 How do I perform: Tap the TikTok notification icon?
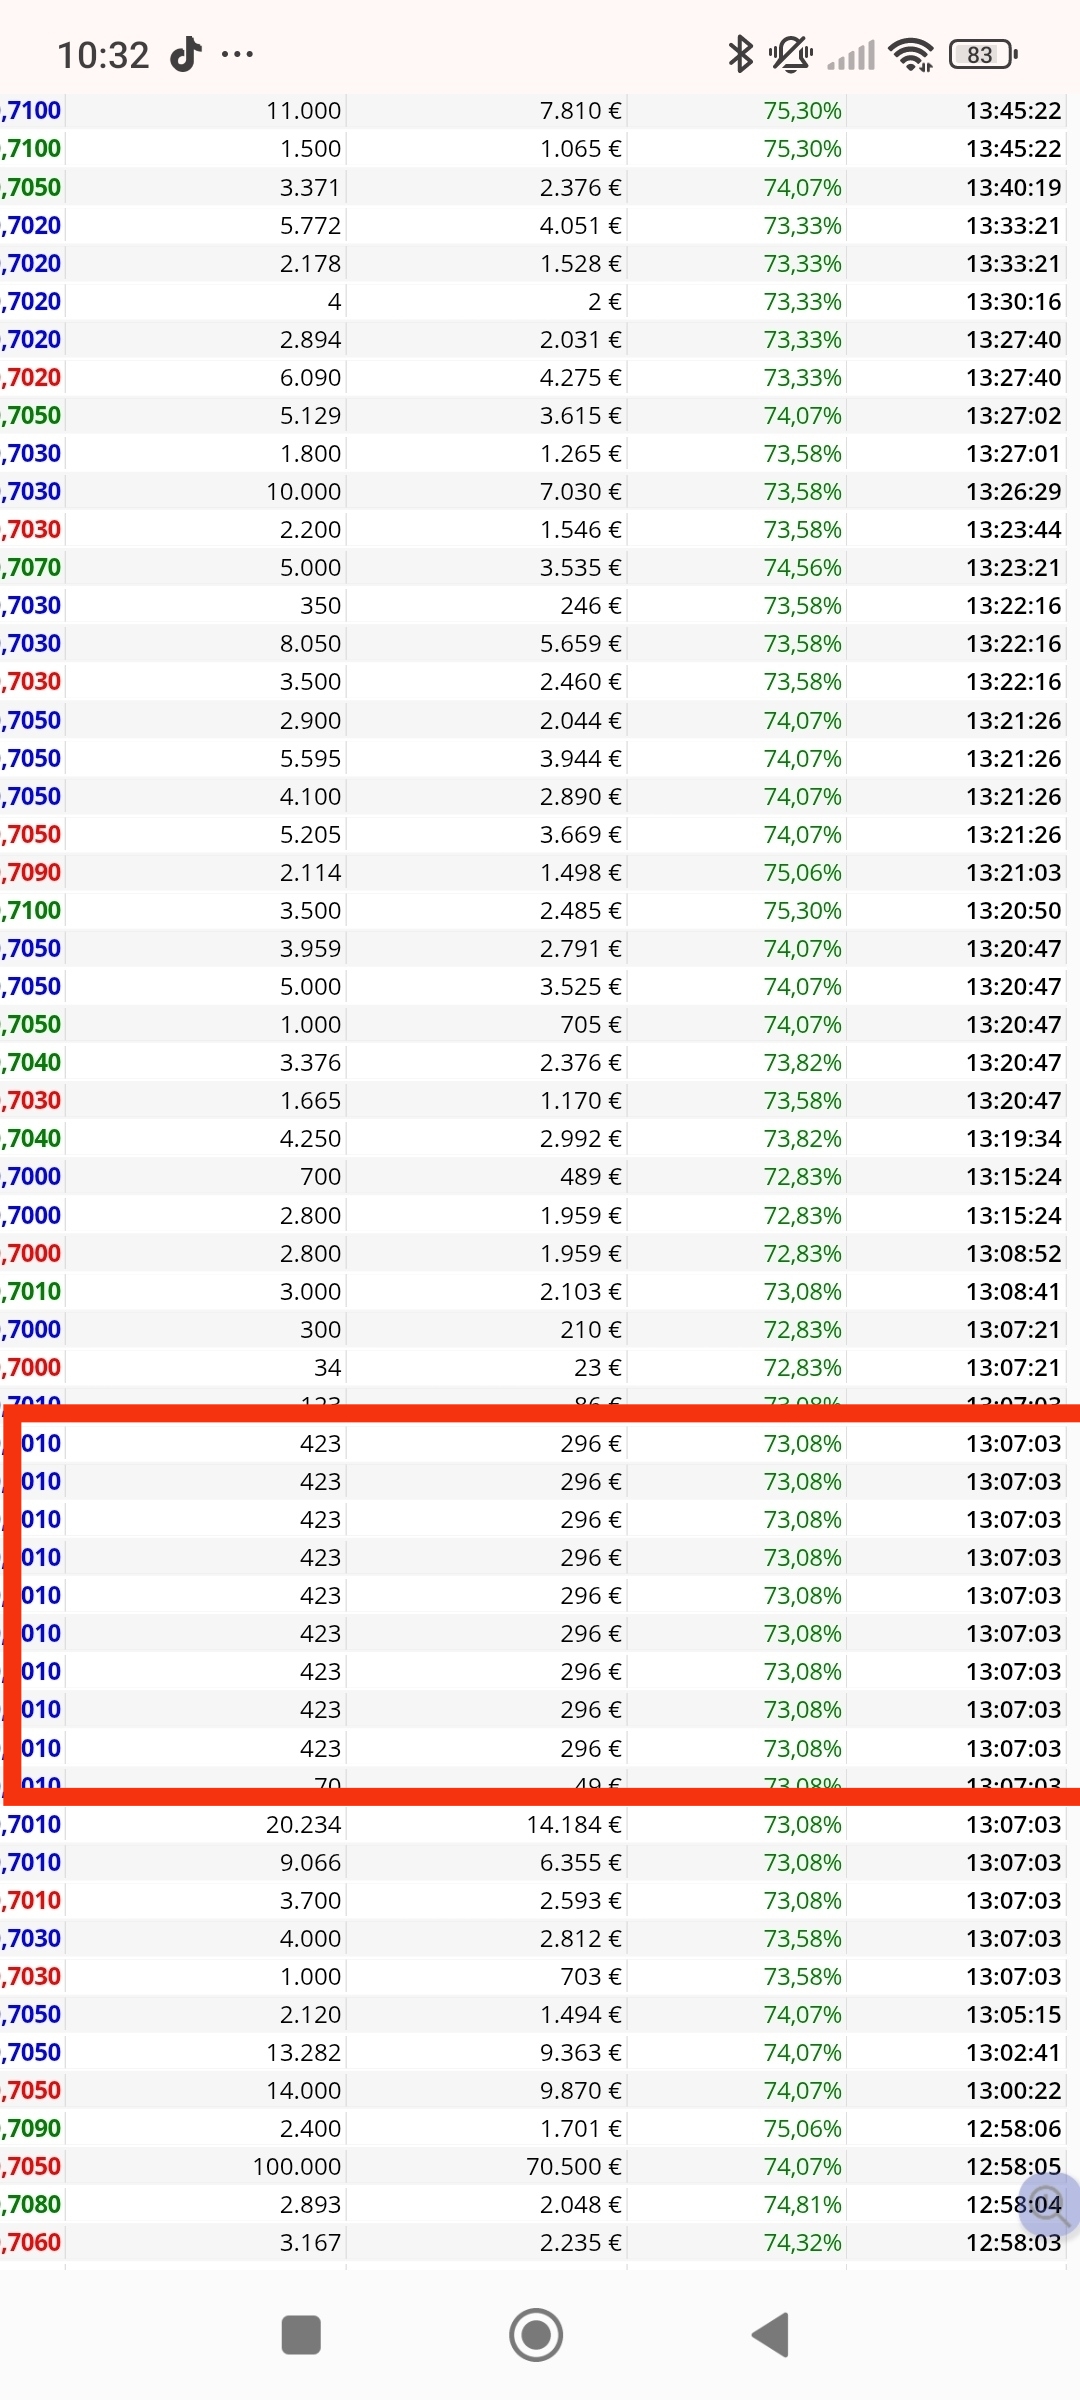pyautogui.click(x=186, y=54)
